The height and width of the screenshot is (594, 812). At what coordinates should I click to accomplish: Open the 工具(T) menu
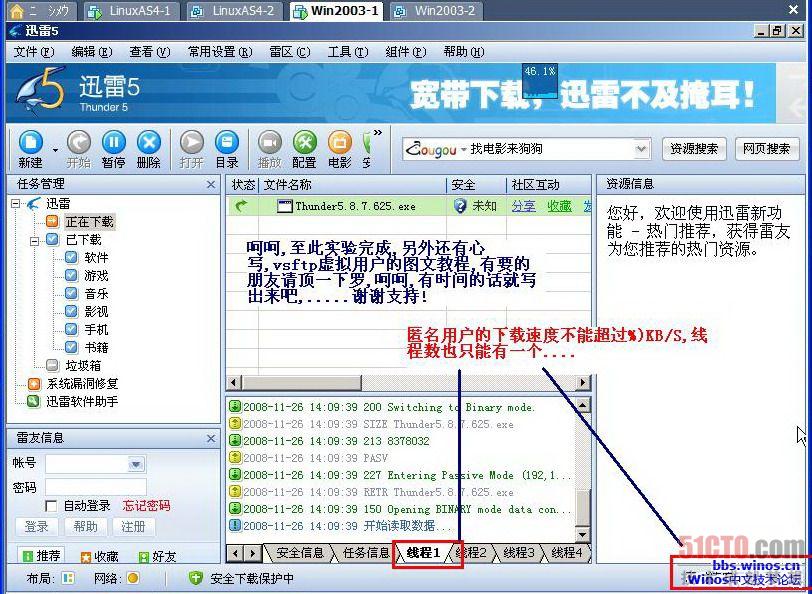click(x=348, y=52)
